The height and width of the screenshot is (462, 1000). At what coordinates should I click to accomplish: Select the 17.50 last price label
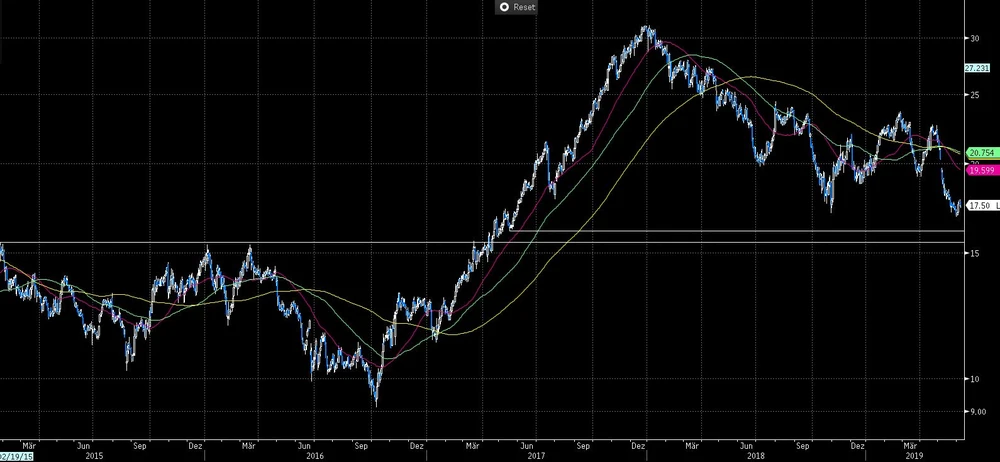[x=977, y=205]
